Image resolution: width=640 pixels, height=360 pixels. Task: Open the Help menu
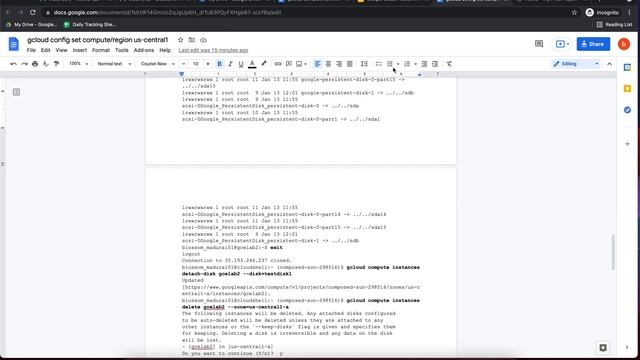pyautogui.click(x=165, y=50)
